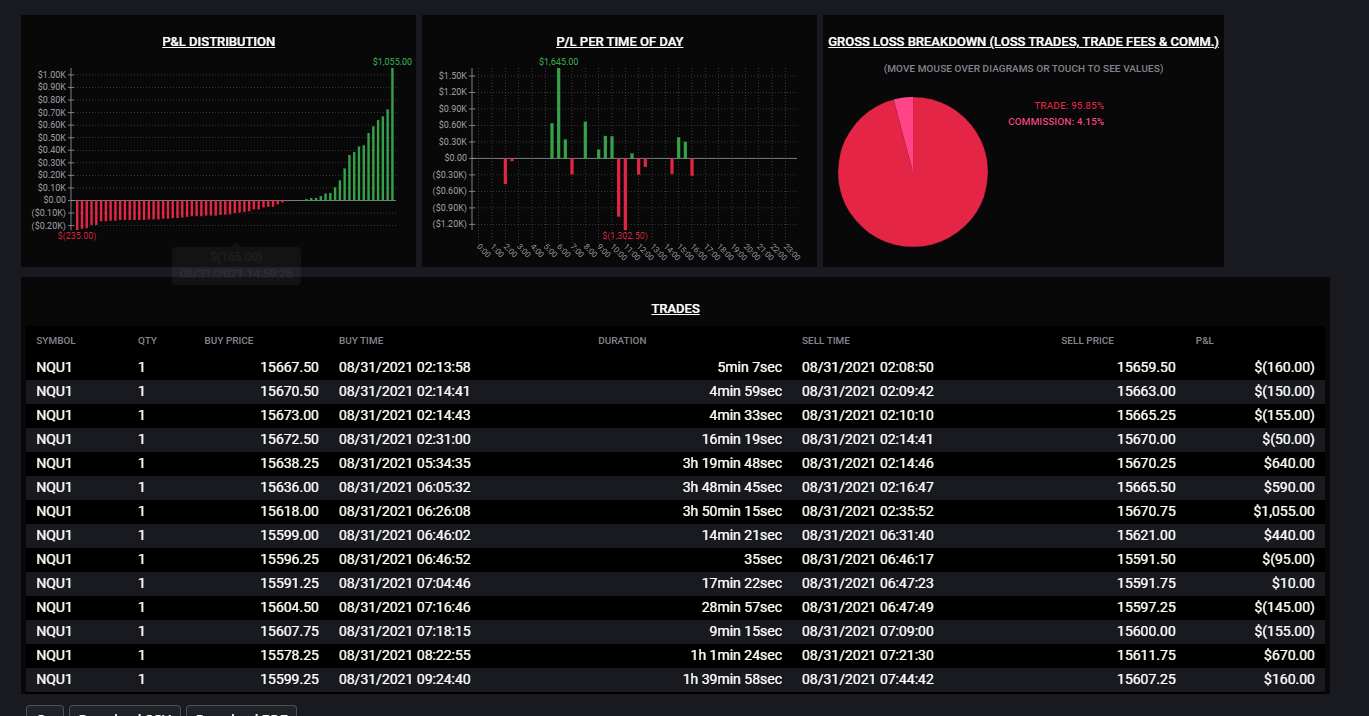1369x716 pixels.
Task: Click the tallest green $1,055.00 distribution bar
Action: pos(393,135)
